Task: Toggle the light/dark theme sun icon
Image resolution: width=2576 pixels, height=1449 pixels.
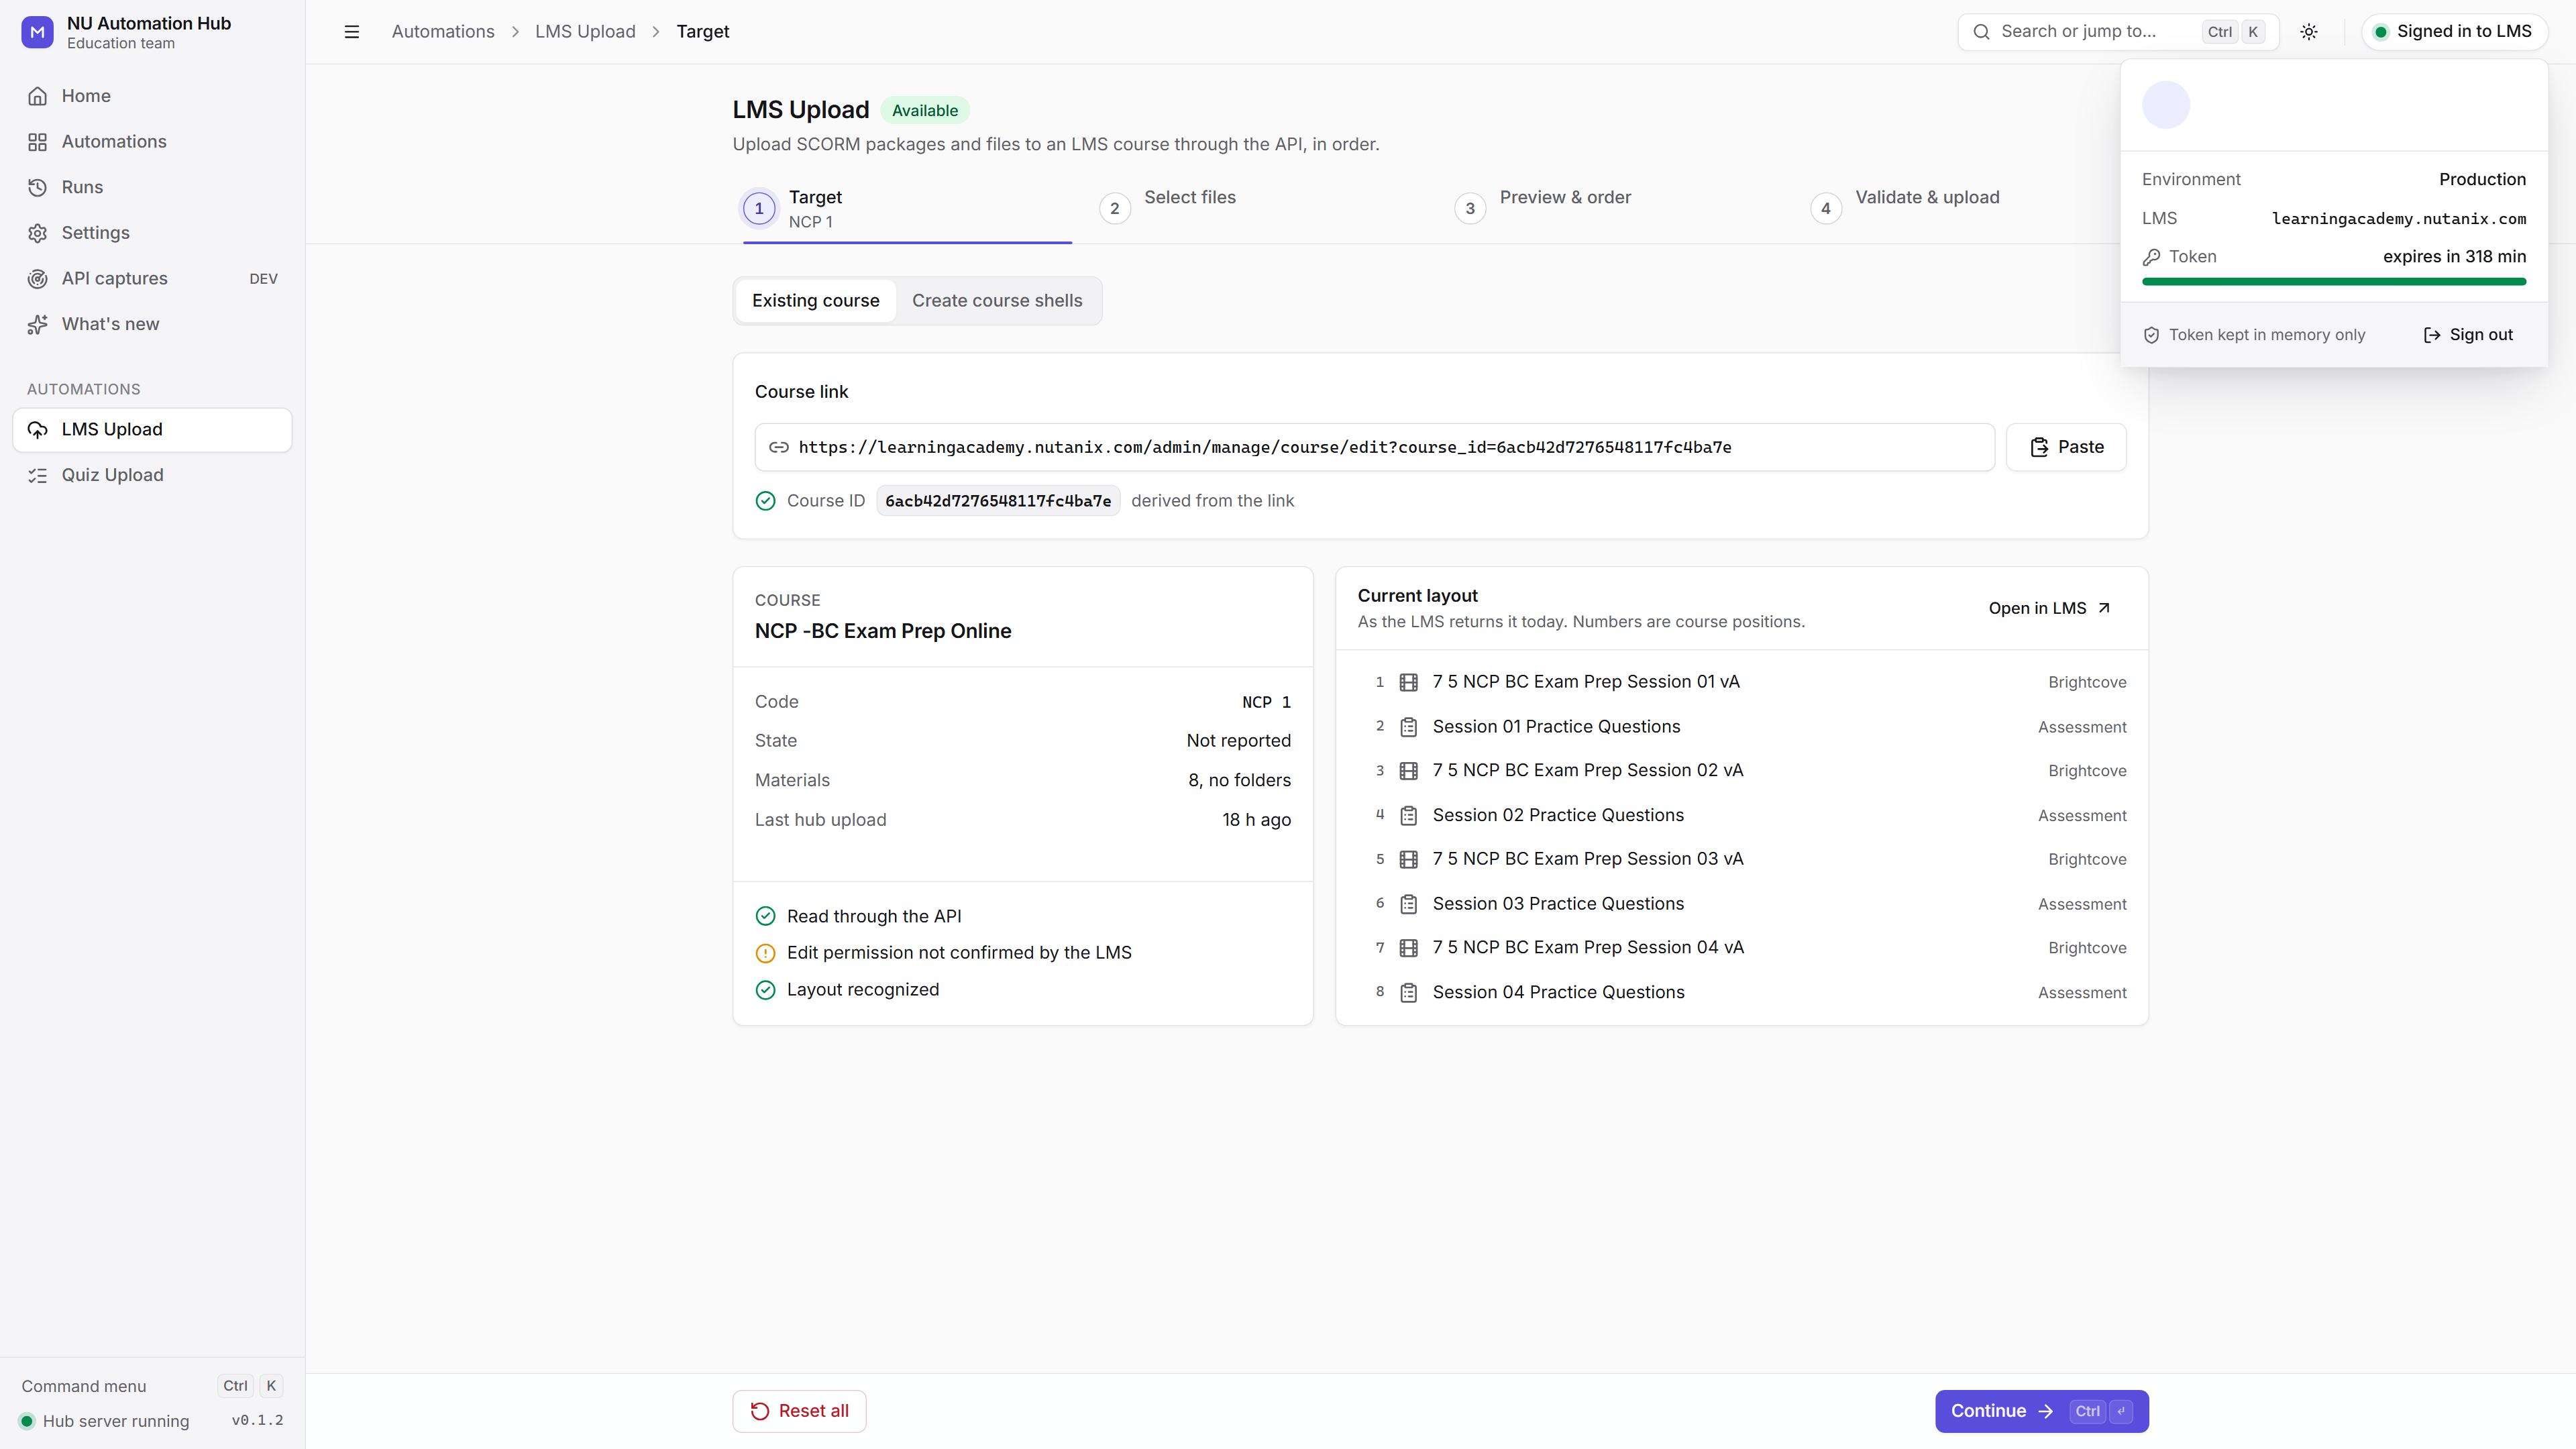Action: [x=2309, y=32]
